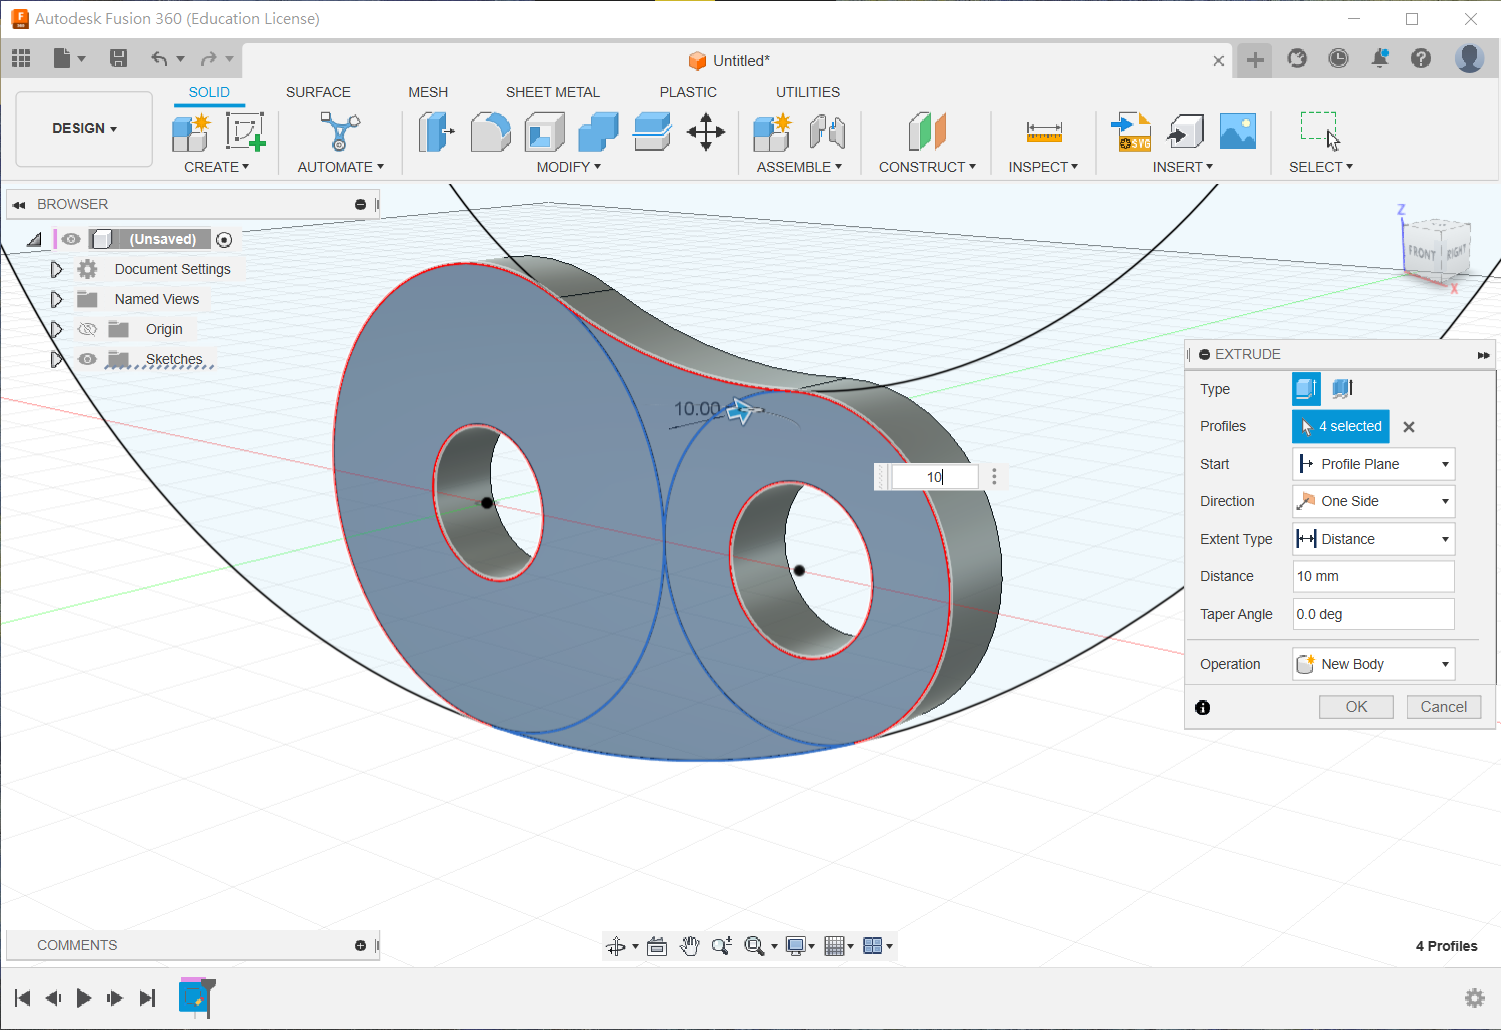Cancel the Extrude operation
The height and width of the screenshot is (1030, 1501).
(x=1443, y=707)
